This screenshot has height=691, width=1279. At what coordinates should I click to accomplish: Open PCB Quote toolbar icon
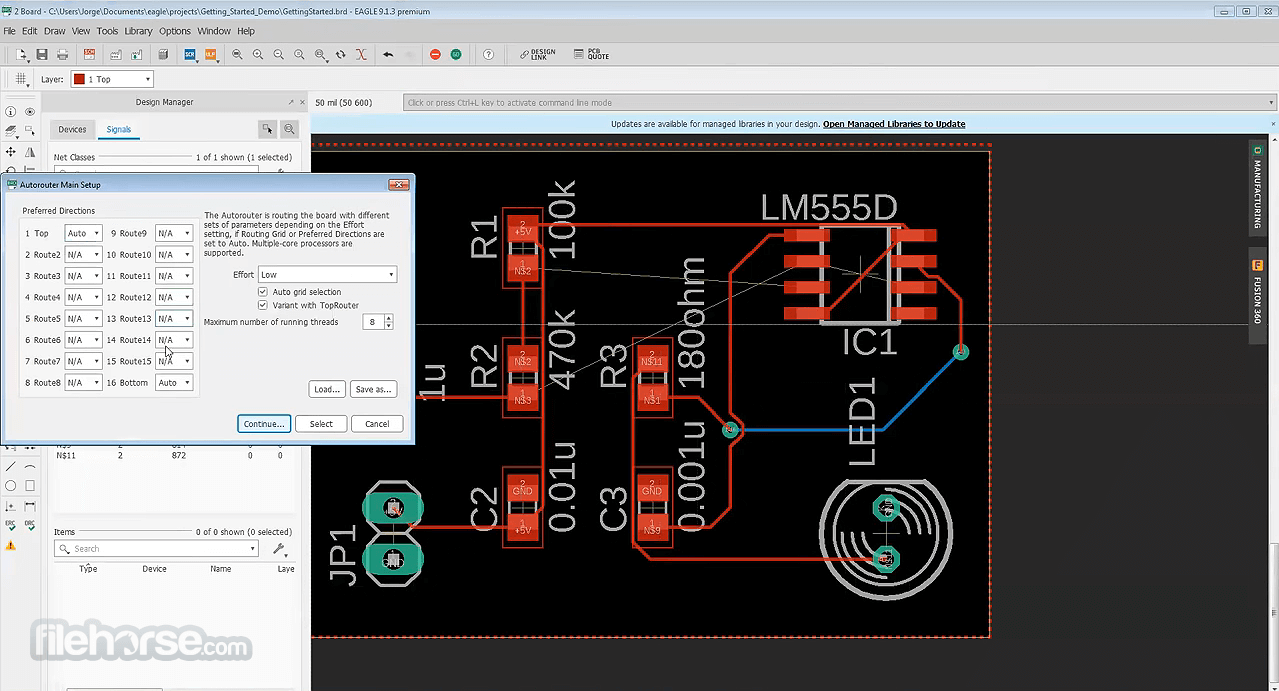coord(592,54)
